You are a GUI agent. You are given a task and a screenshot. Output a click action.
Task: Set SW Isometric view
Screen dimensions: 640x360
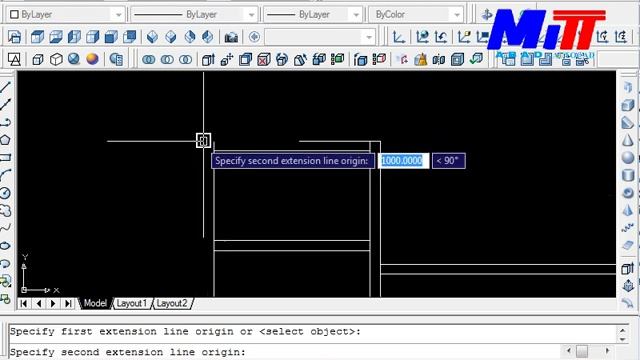coord(152,37)
